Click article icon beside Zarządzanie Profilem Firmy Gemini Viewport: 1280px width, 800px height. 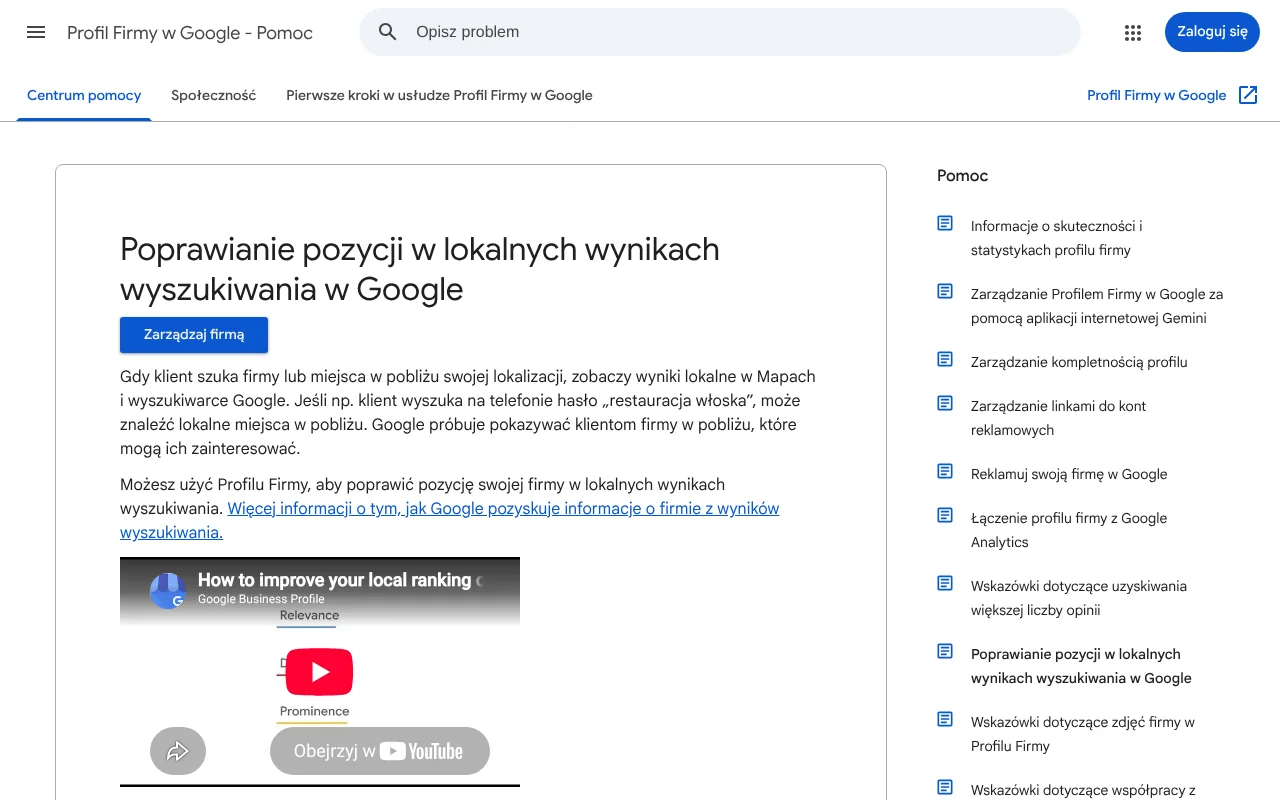coord(945,291)
